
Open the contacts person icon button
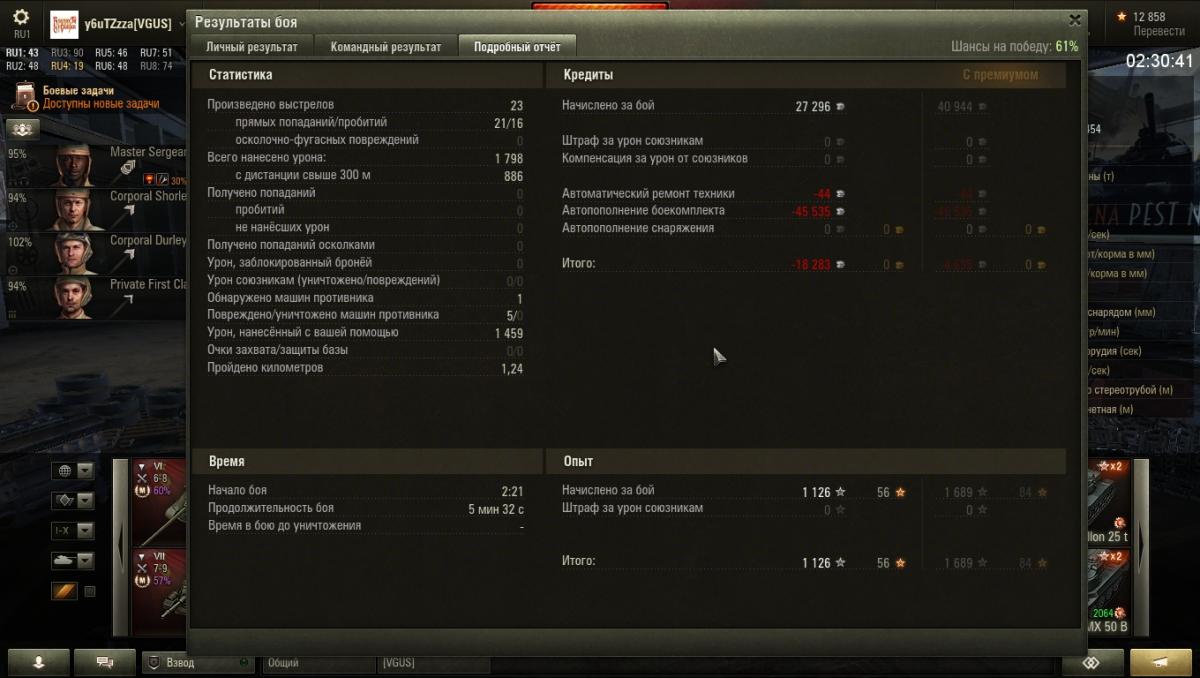[38, 662]
